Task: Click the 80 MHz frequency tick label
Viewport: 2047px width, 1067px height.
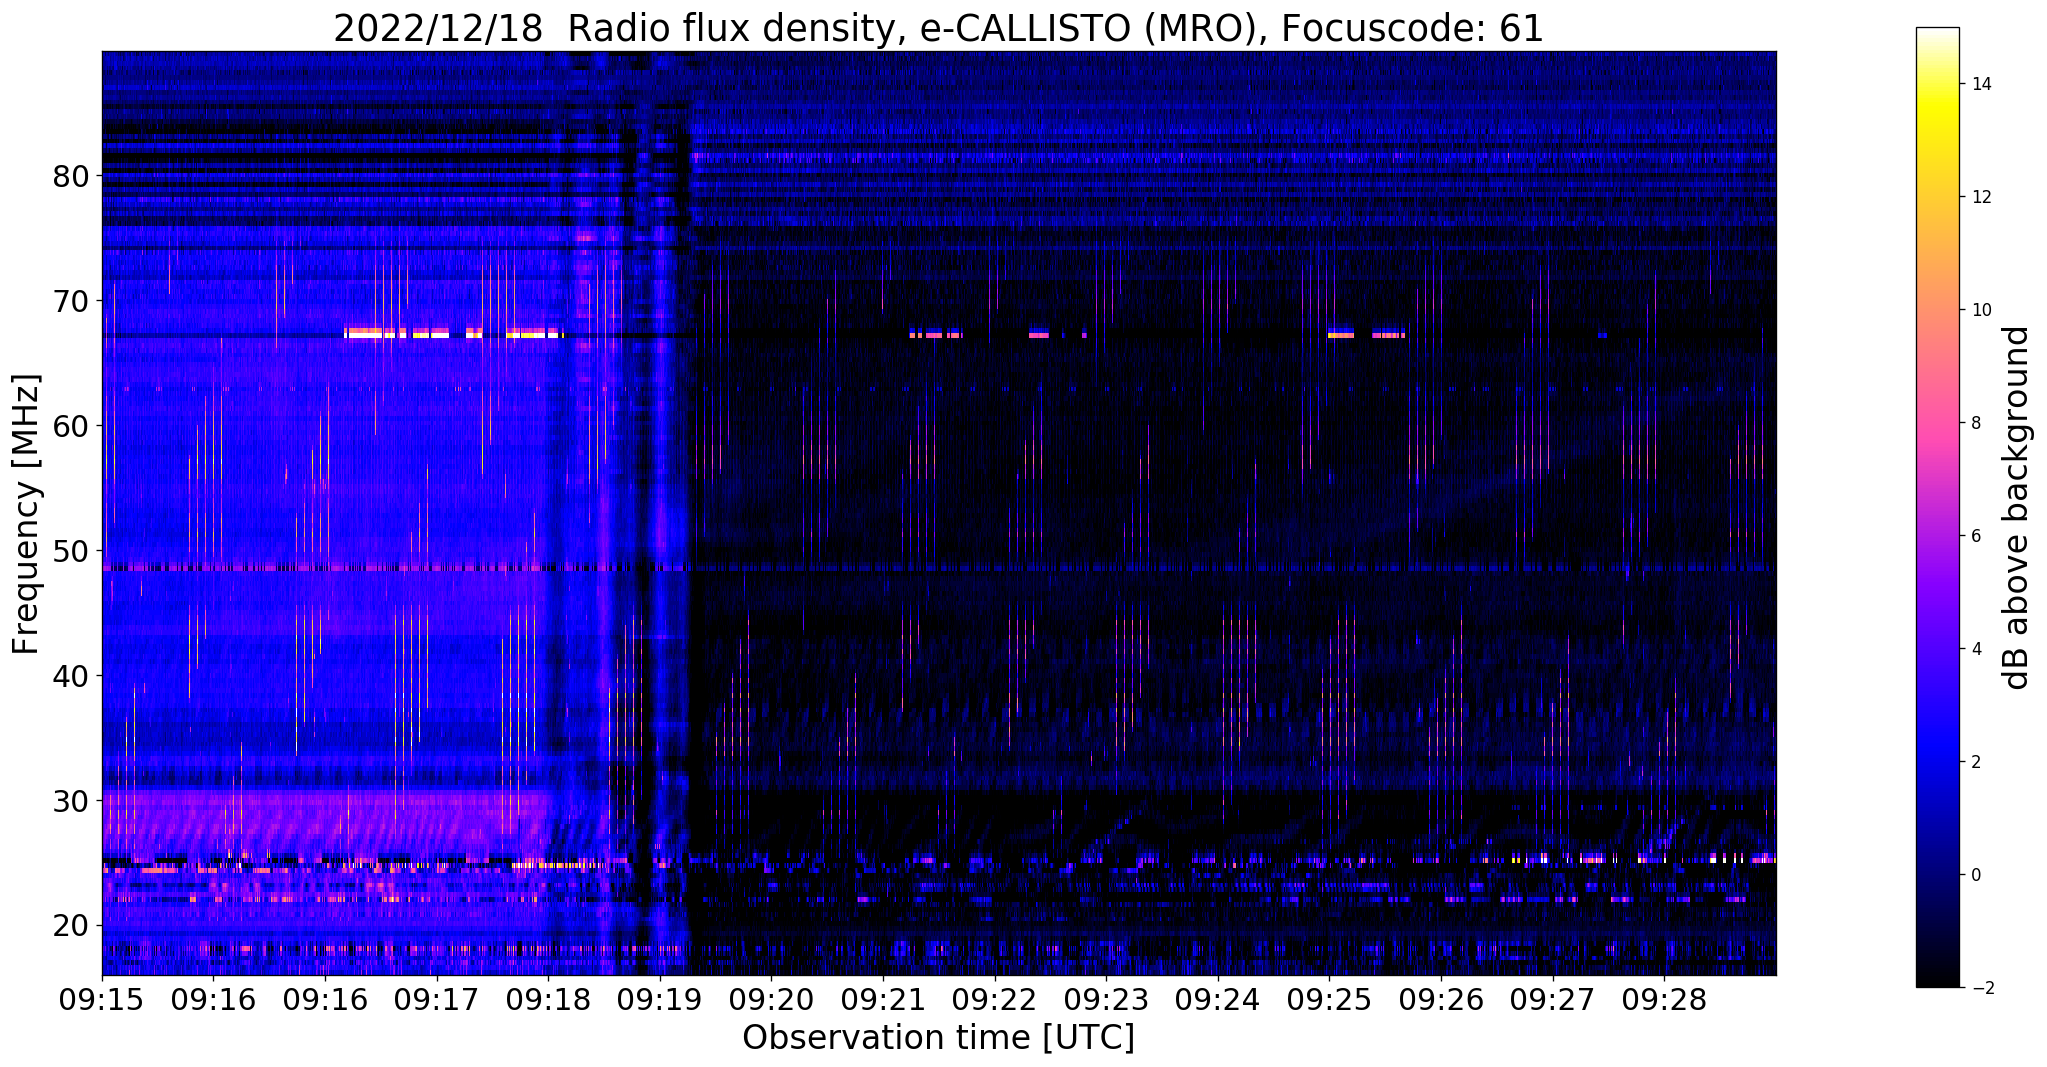Action: 71,176
